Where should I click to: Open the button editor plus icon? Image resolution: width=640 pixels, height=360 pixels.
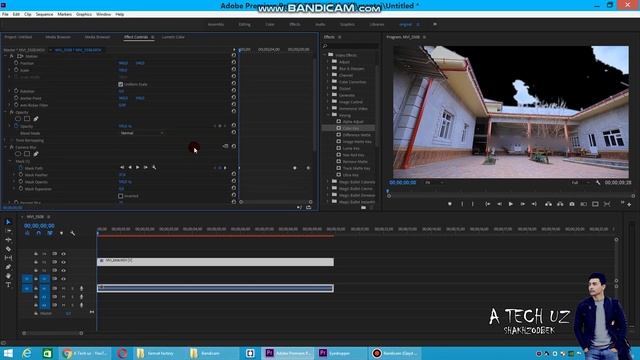click(x=629, y=204)
